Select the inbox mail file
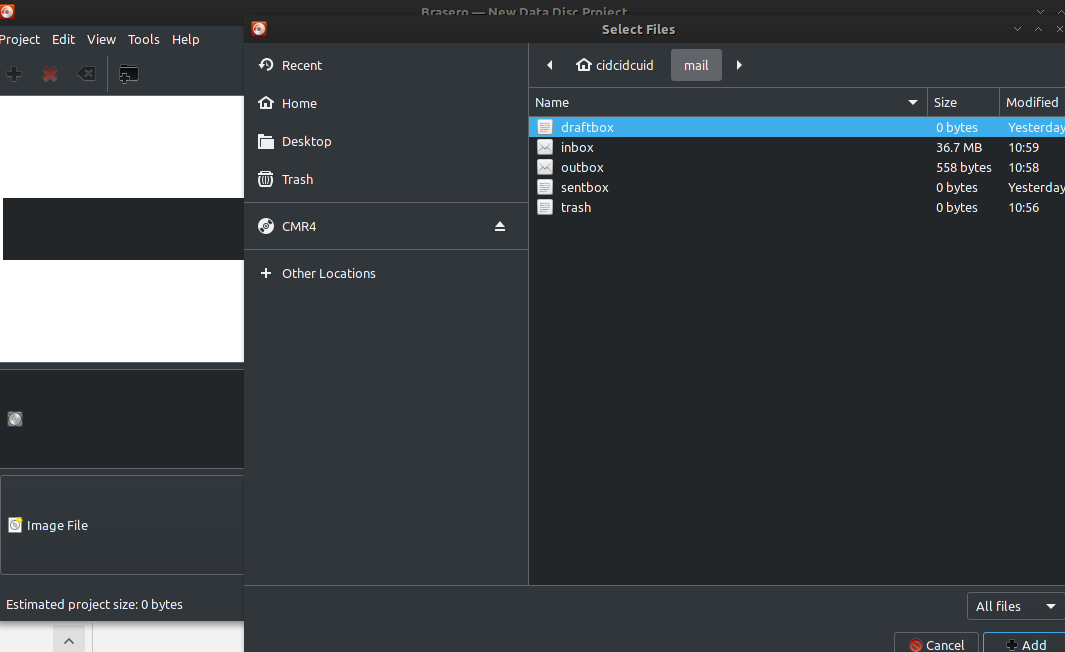 [577, 147]
